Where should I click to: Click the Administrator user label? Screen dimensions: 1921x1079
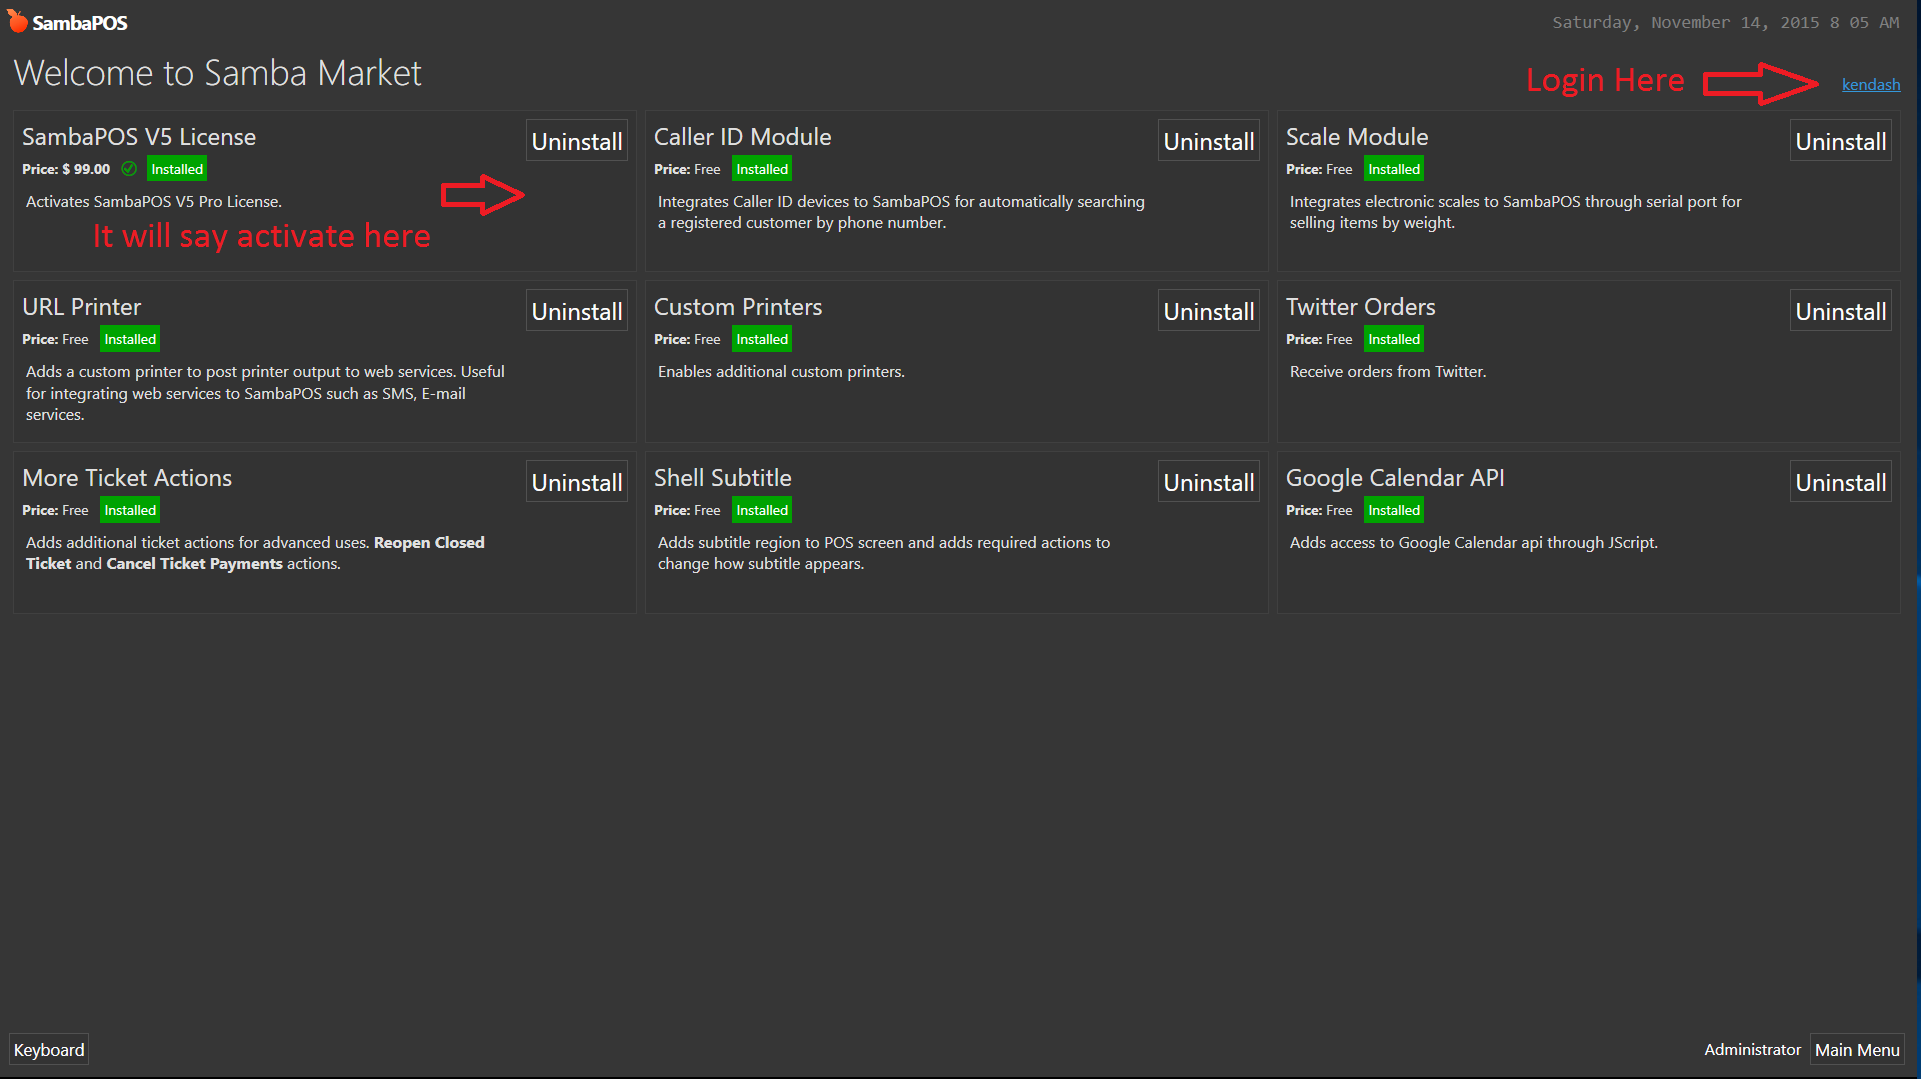click(1751, 1049)
